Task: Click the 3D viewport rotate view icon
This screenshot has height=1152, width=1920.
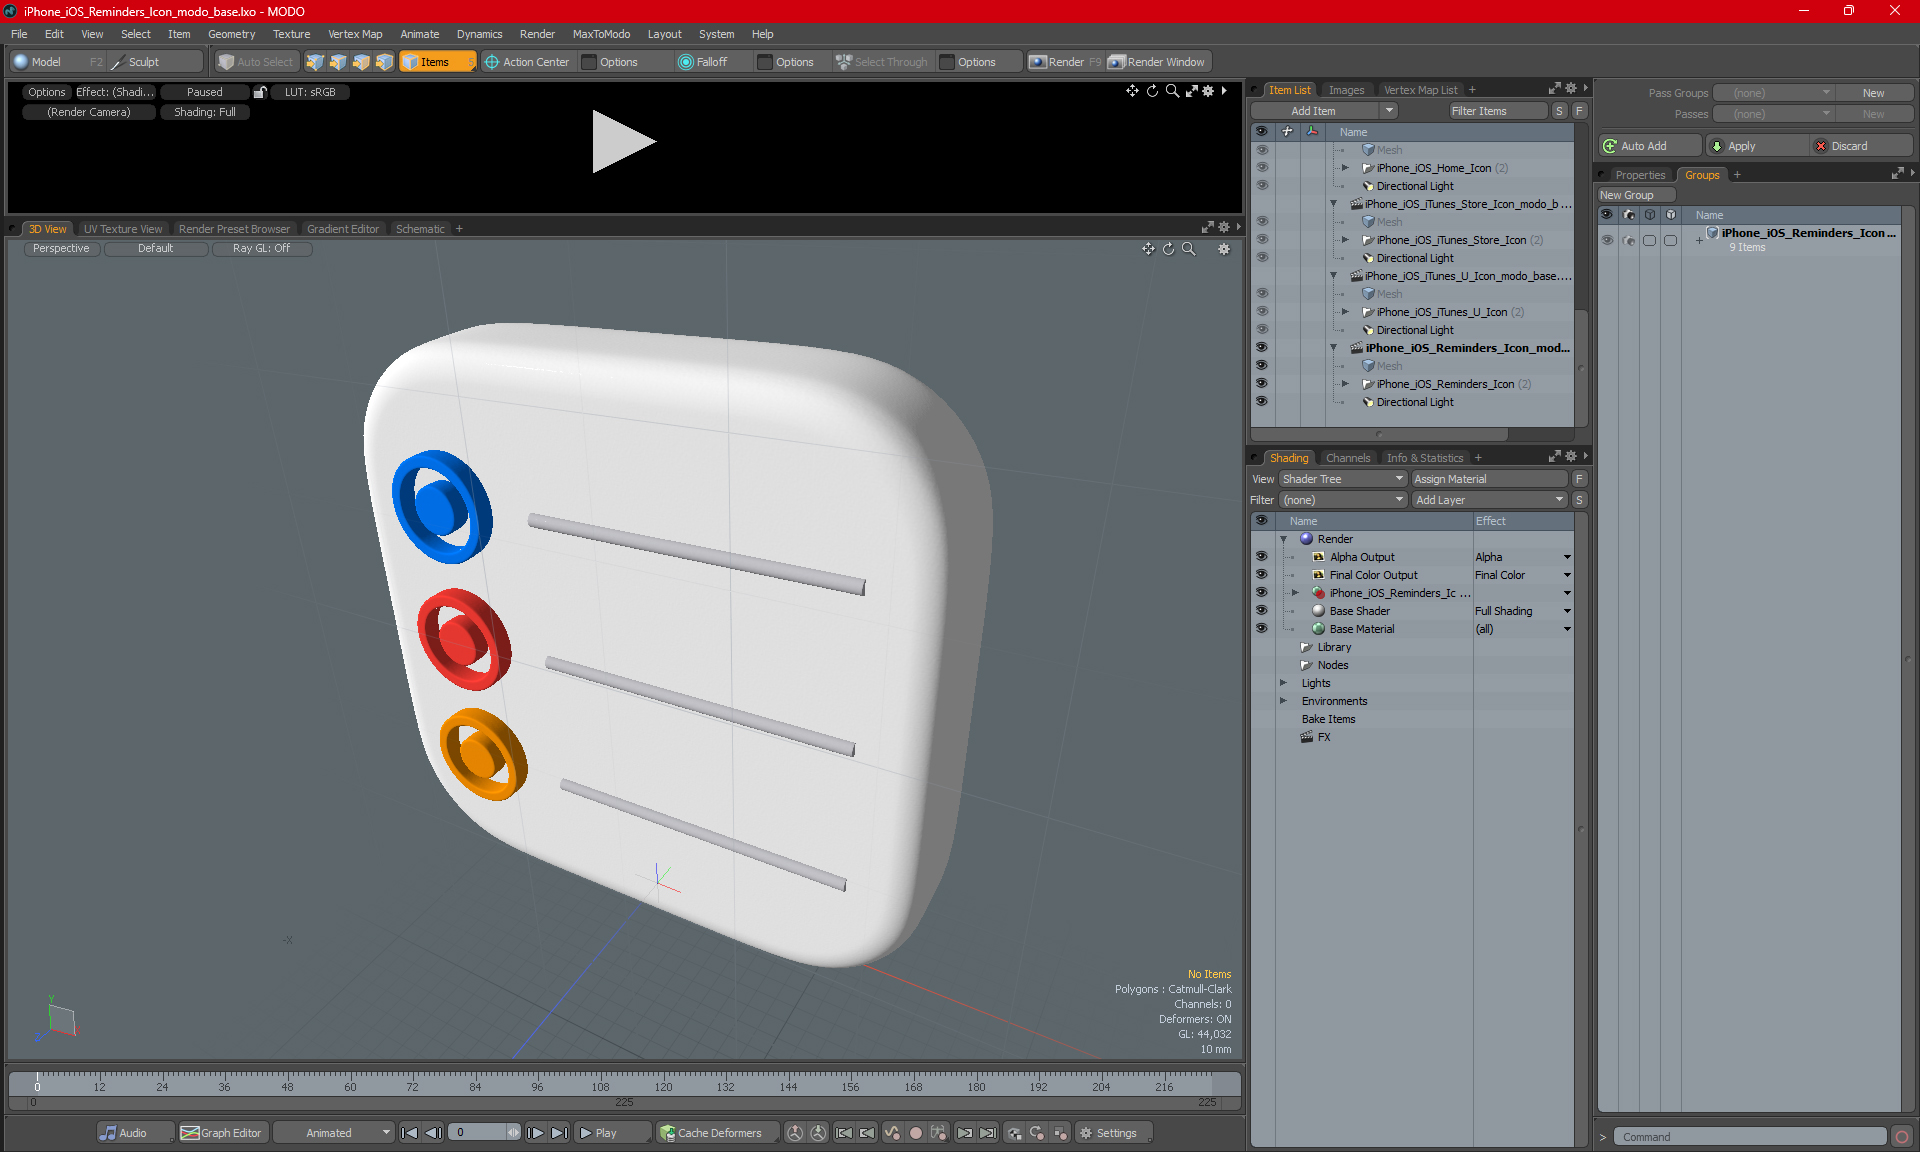Action: (x=1168, y=249)
